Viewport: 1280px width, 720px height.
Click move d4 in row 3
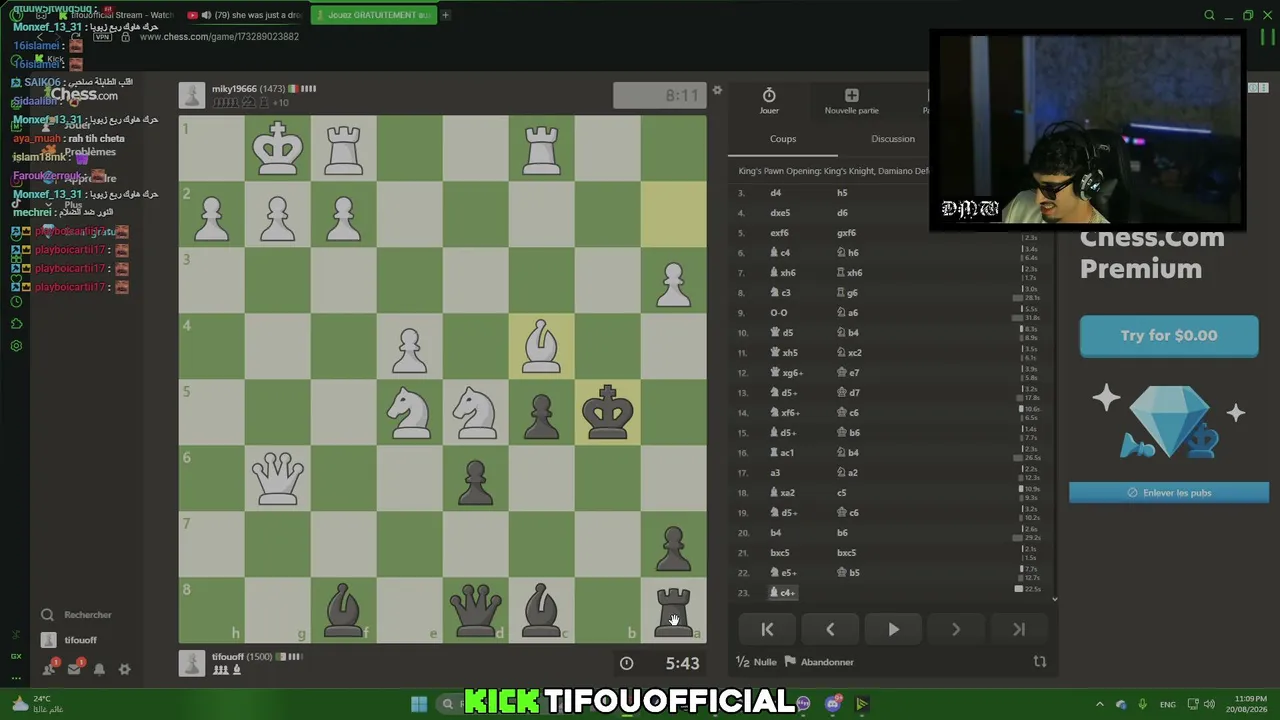[776, 193]
